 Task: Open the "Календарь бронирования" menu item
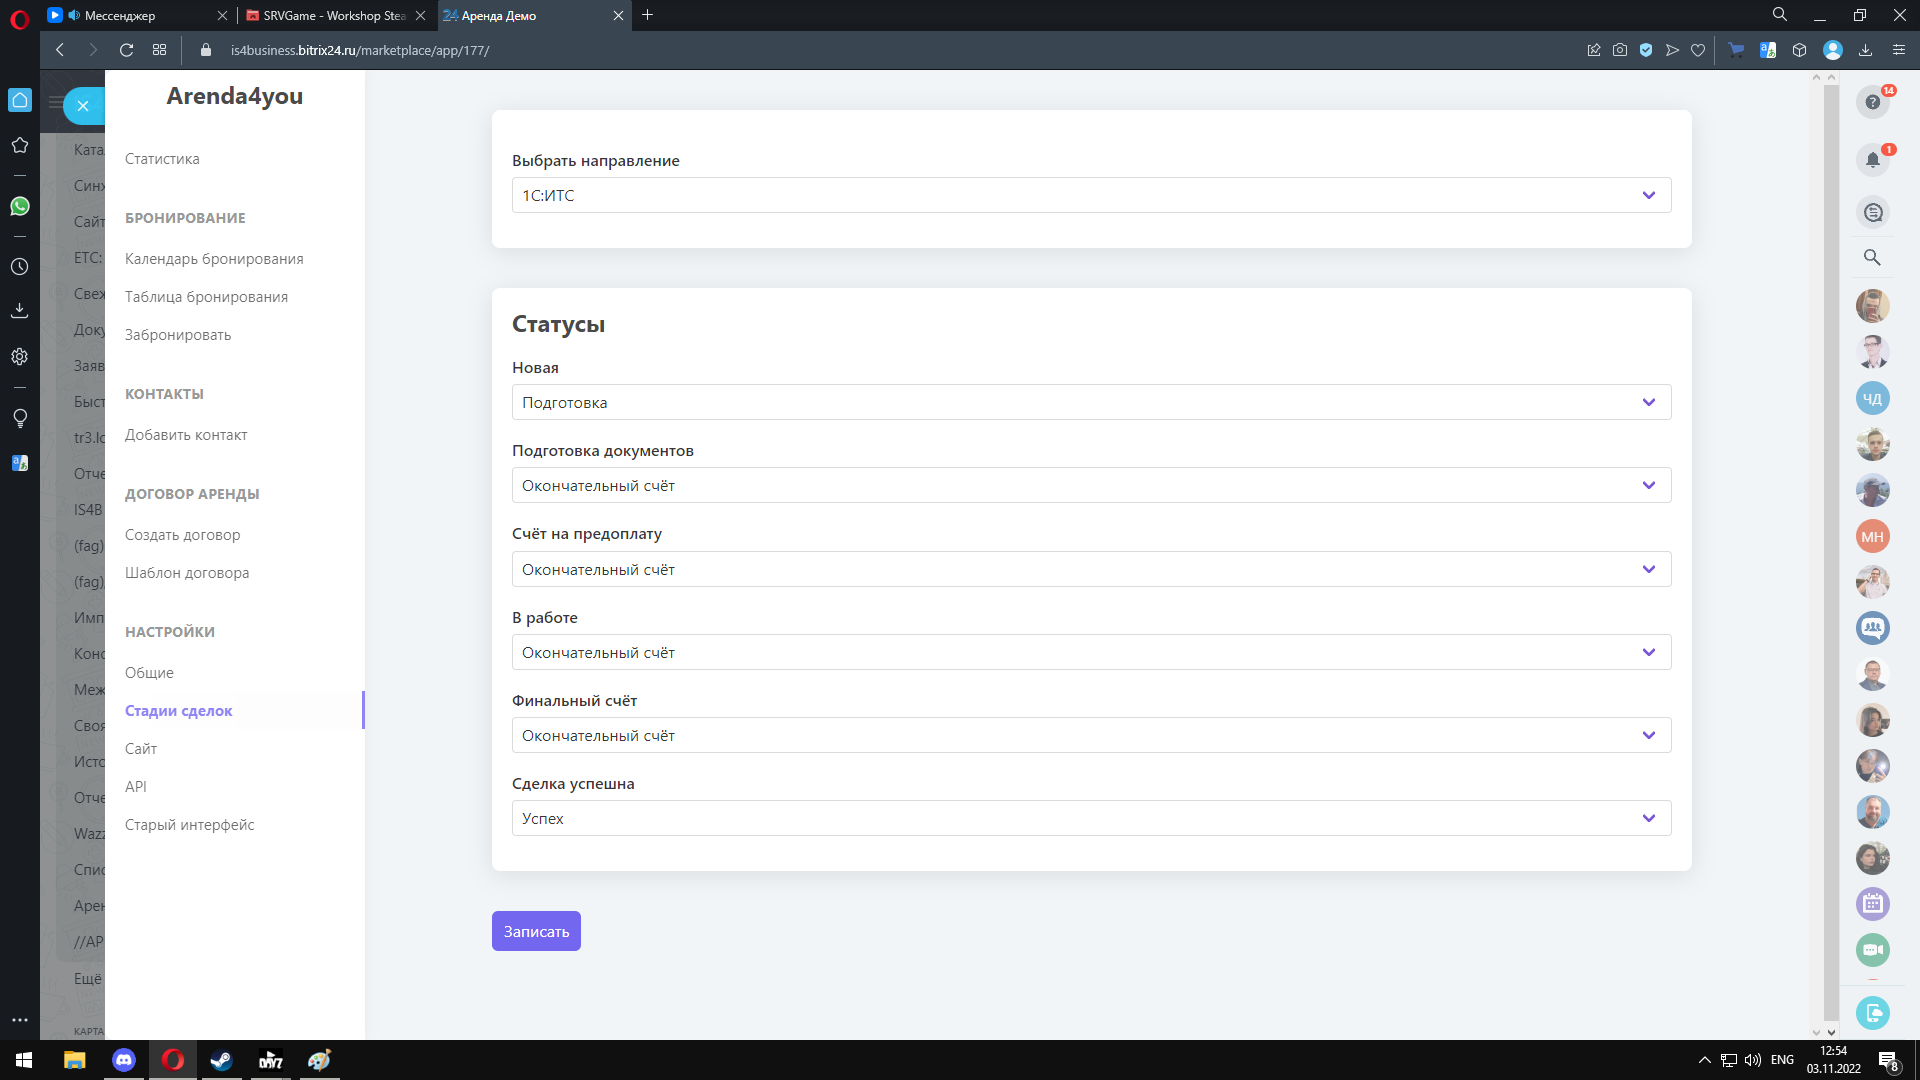[214, 259]
